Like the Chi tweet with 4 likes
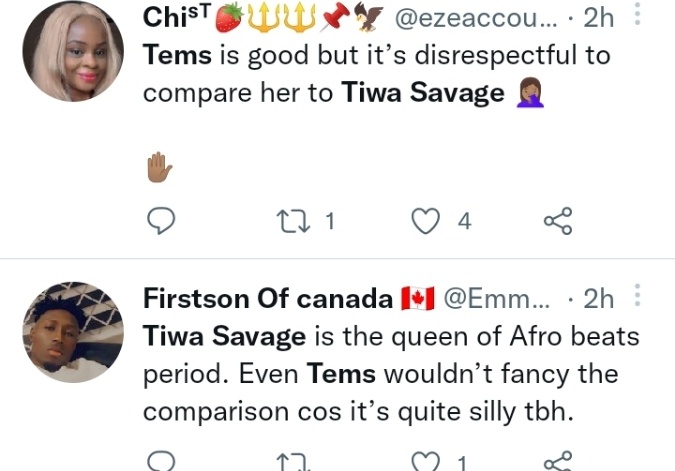The height and width of the screenshot is (471, 675). click(428, 220)
